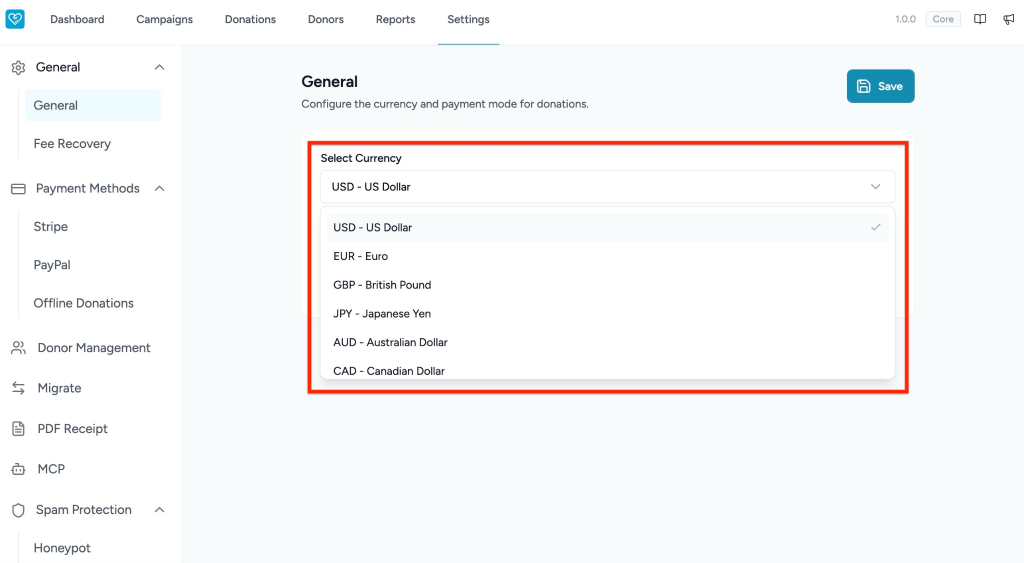Open General sub-item in sidebar
The height and width of the screenshot is (563, 1024).
click(93, 105)
